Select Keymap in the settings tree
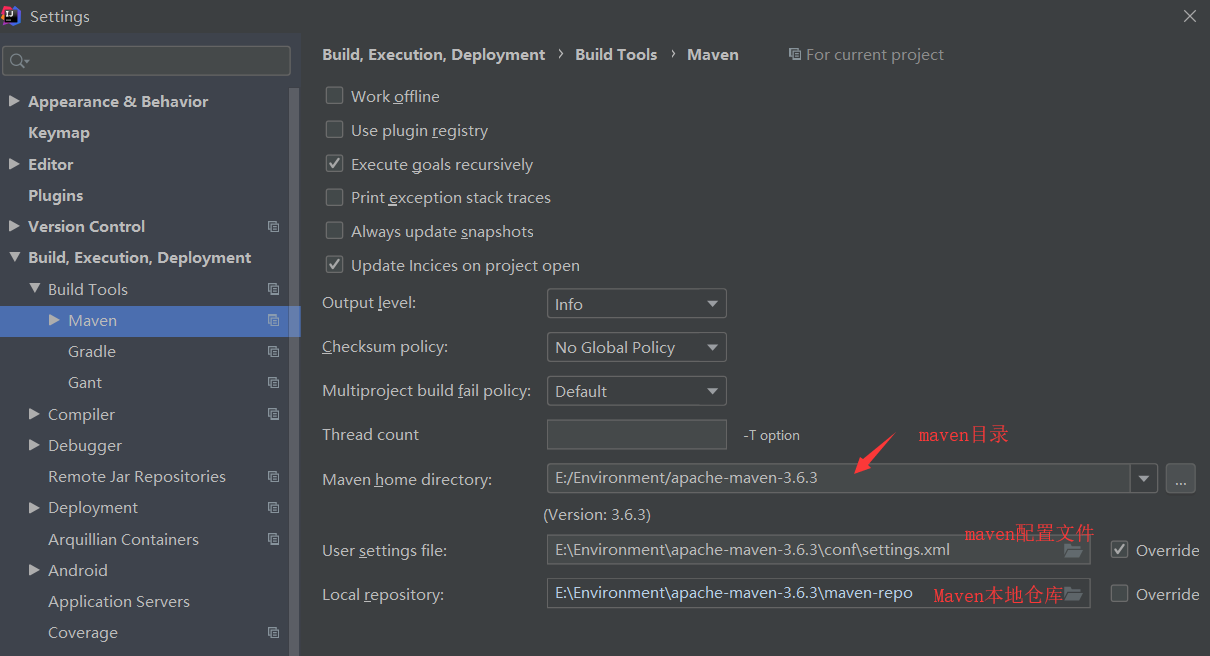The width and height of the screenshot is (1210, 656). pos(59,133)
